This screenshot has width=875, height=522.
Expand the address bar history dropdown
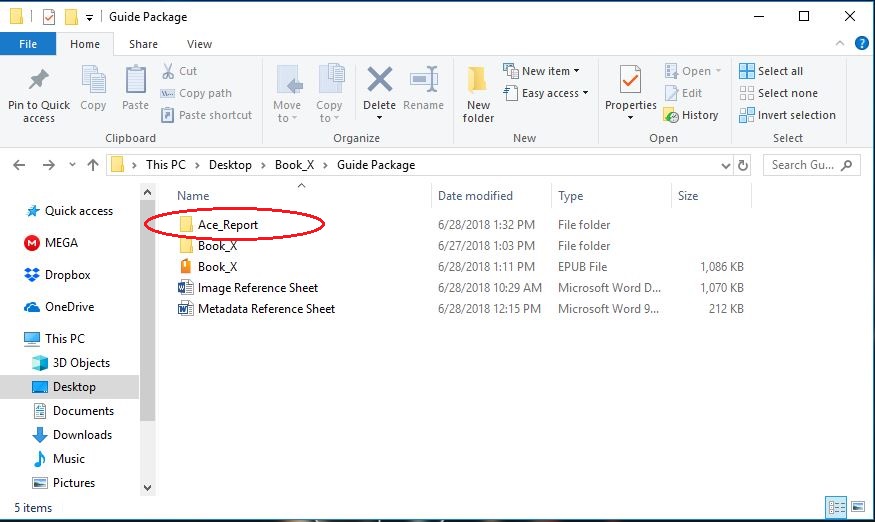725,165
